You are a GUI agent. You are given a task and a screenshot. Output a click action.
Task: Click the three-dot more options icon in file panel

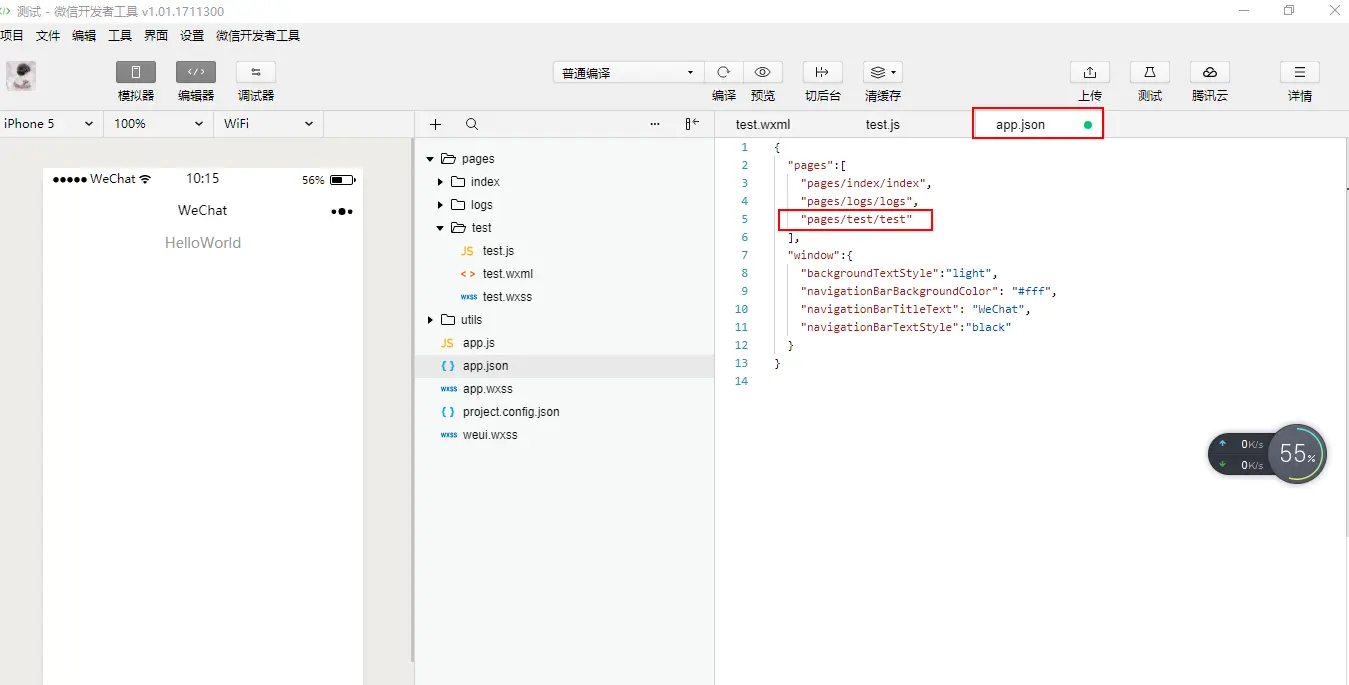click(655, 124)
